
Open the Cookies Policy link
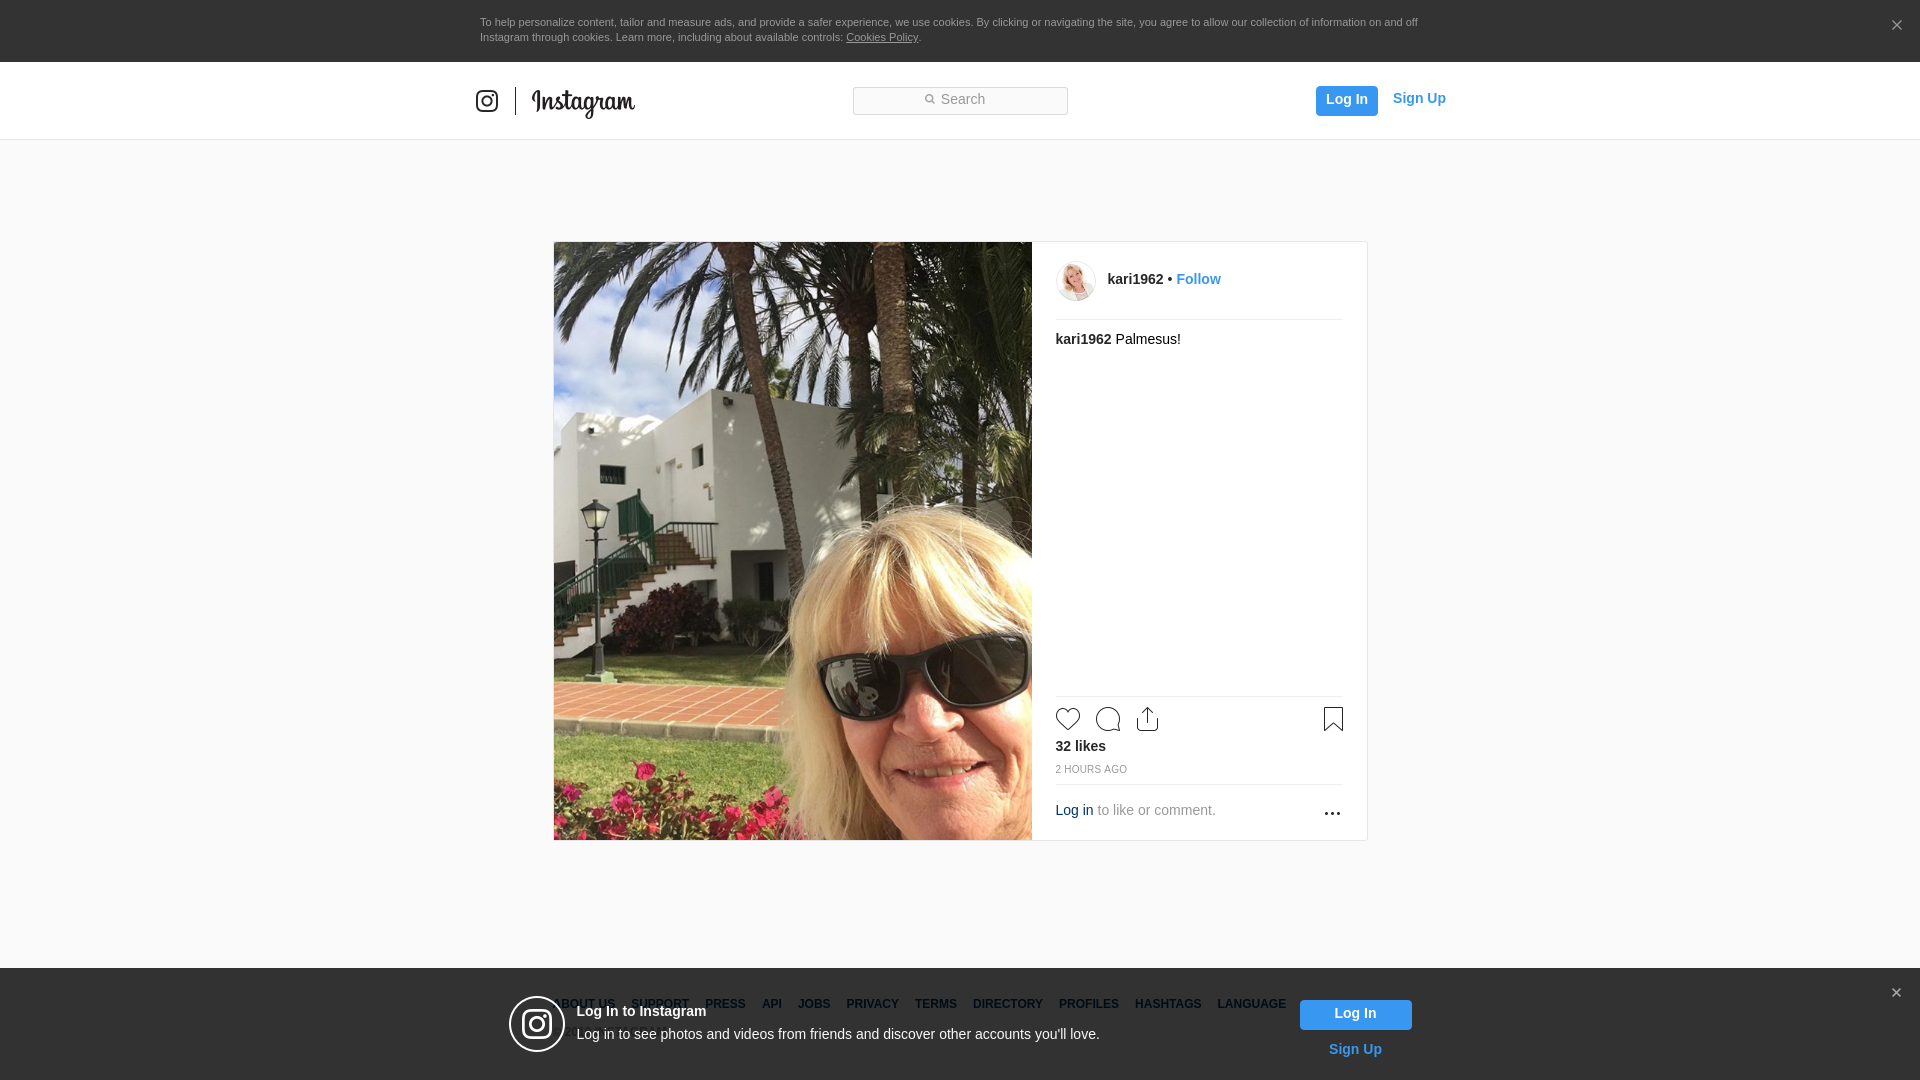(x=882, y=37)
